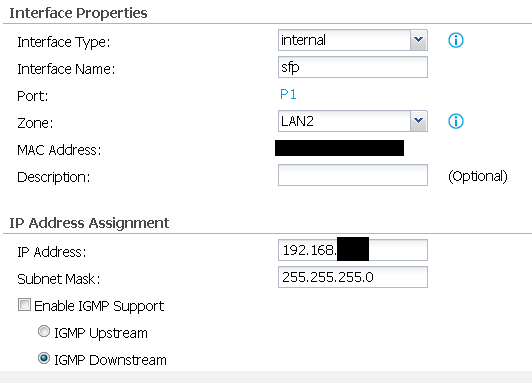
Task: Open the Interface Type dropdown arrow
Action: [418, 40]
